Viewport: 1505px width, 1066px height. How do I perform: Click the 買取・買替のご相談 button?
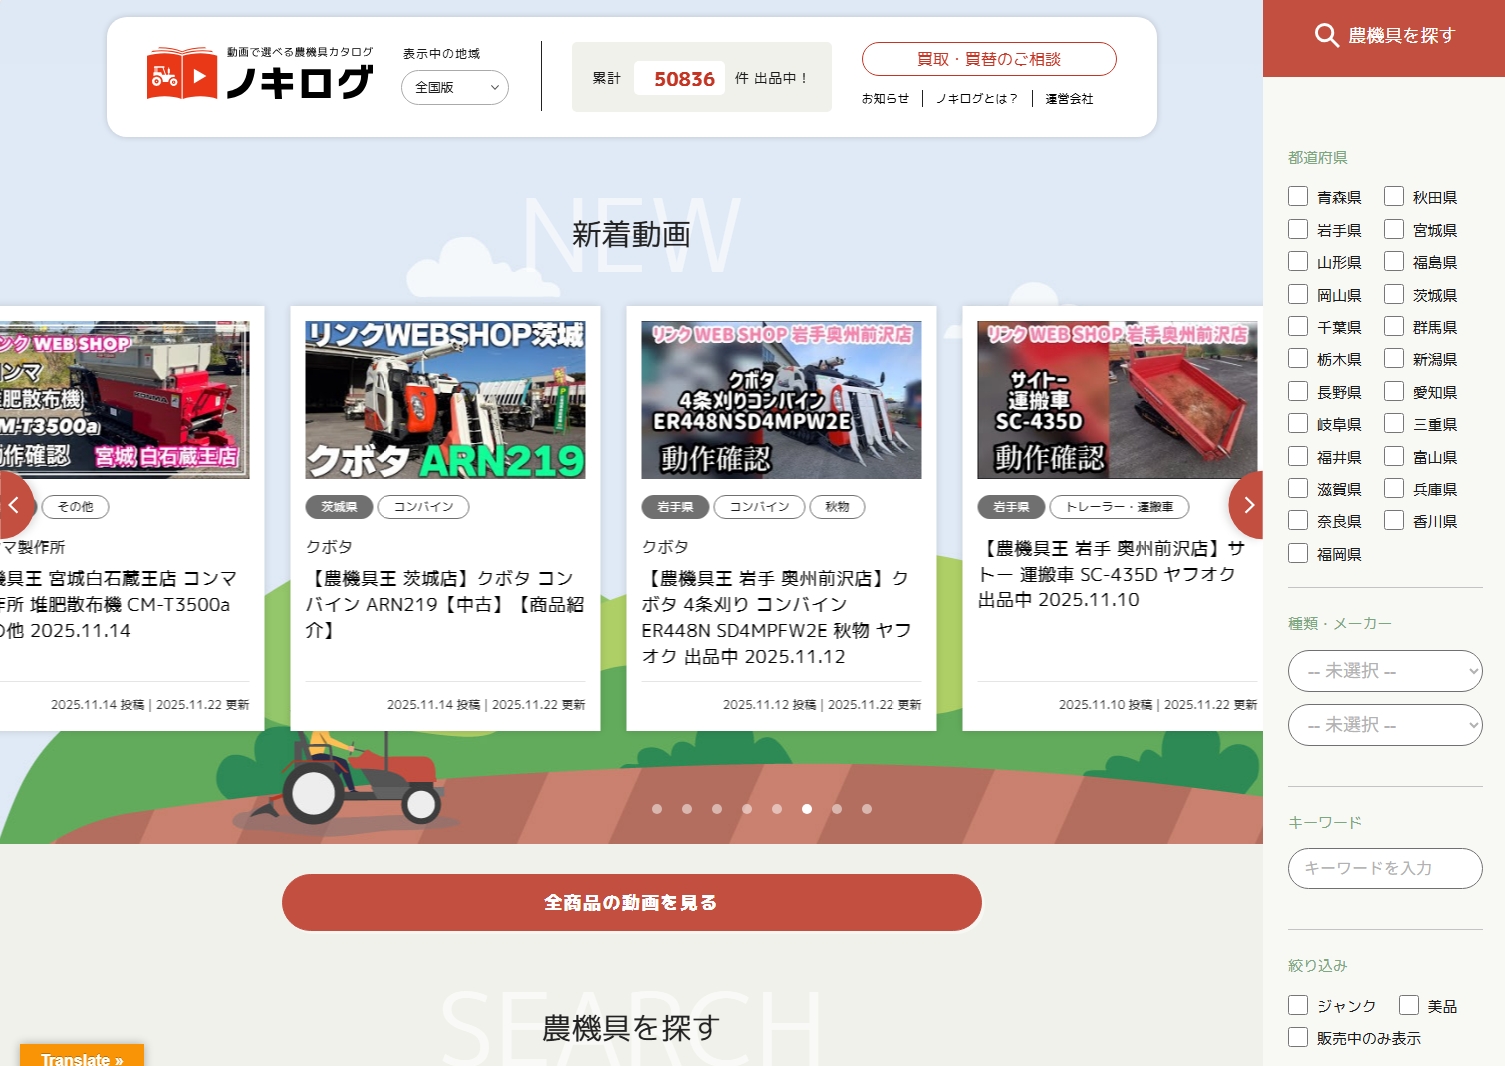(x=989, y=58)
